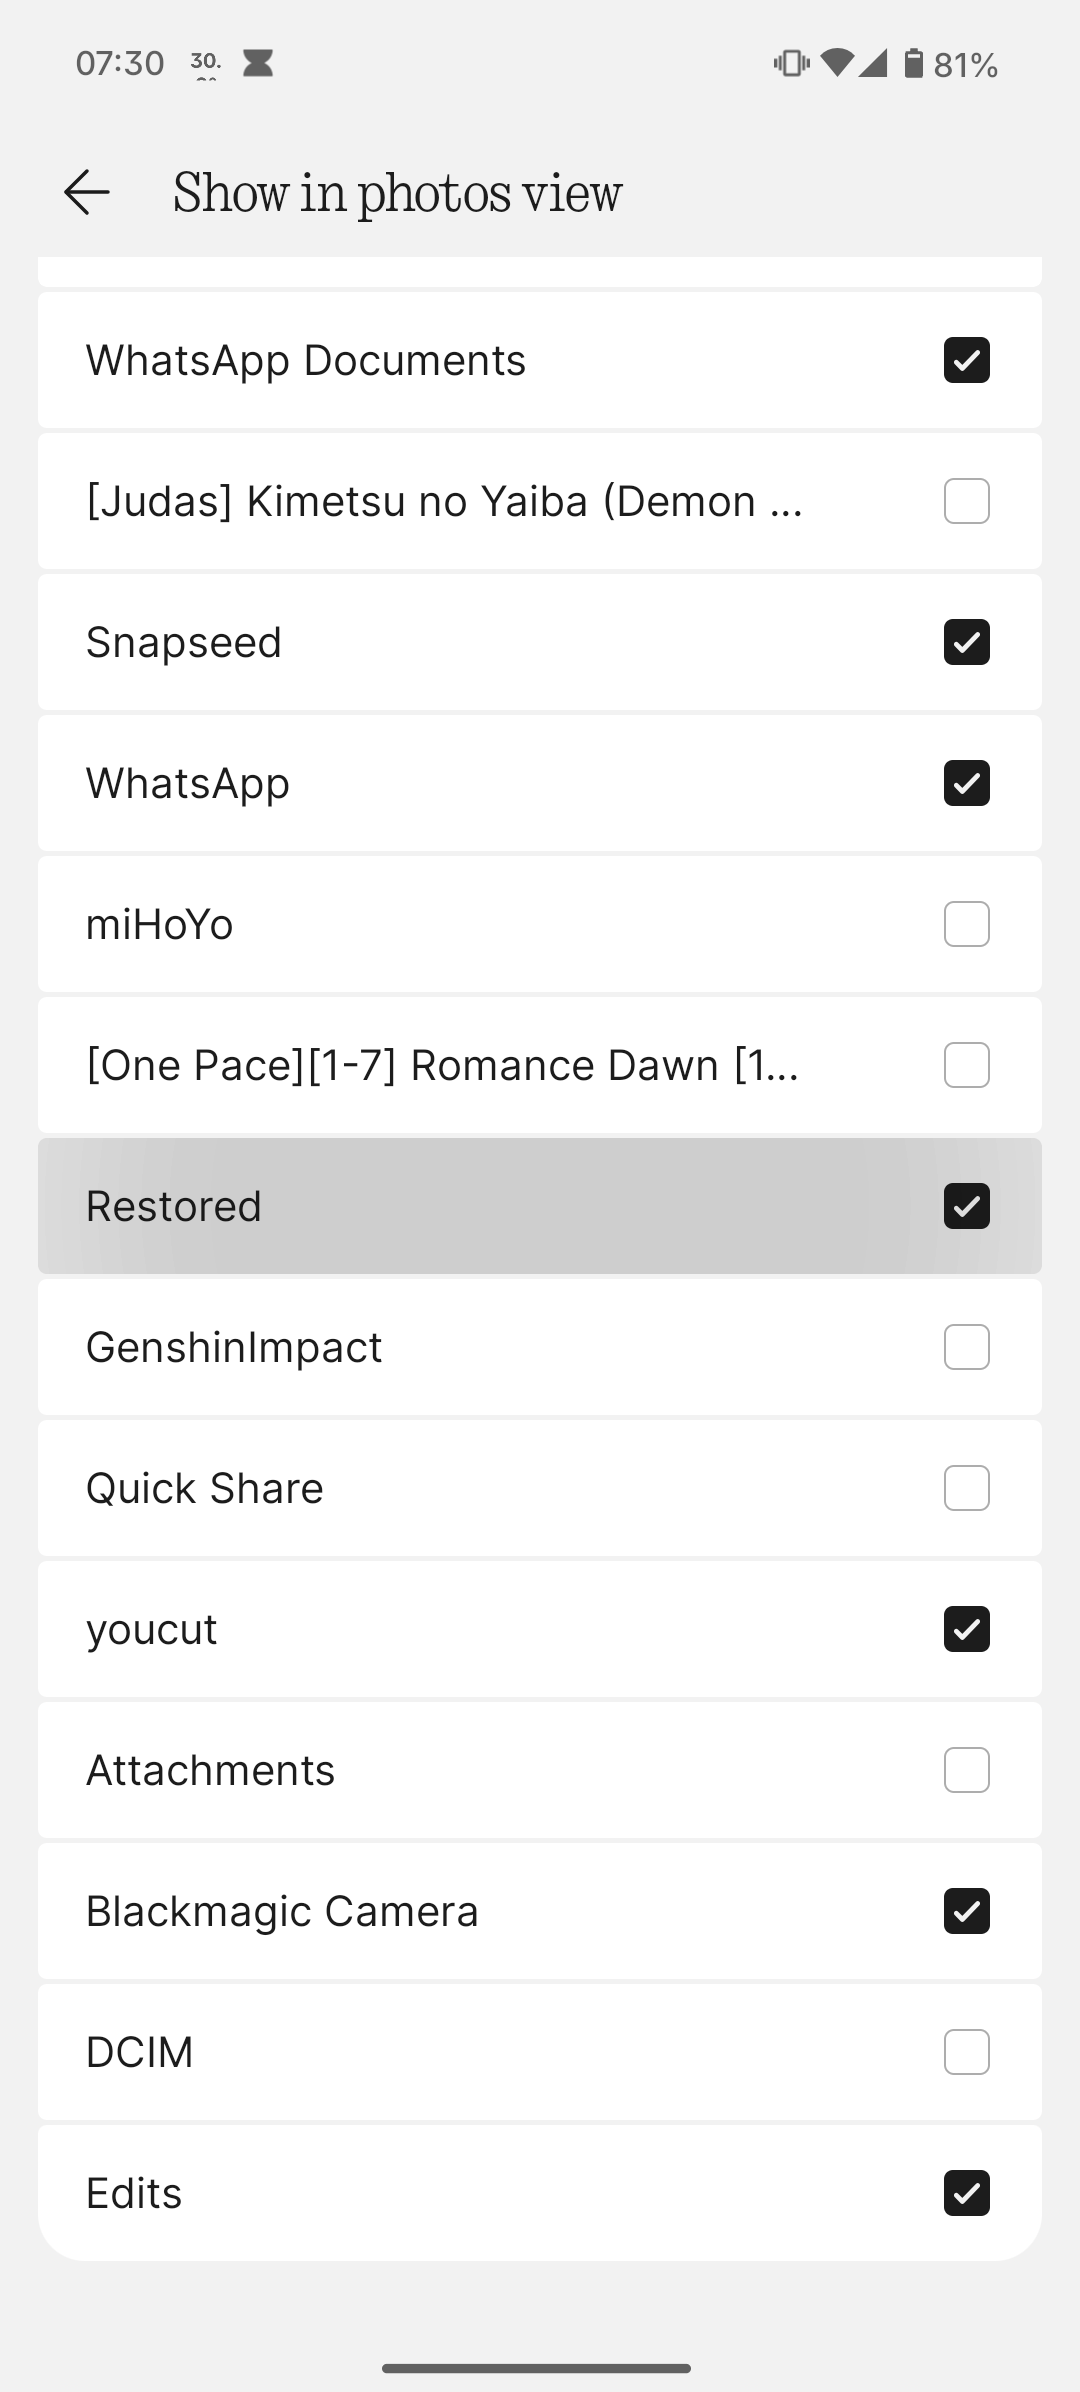The width and height of the screenshot is (1080, 2392).
Task: Tap the hourglass notification icon
Action: tap(258, 64)
